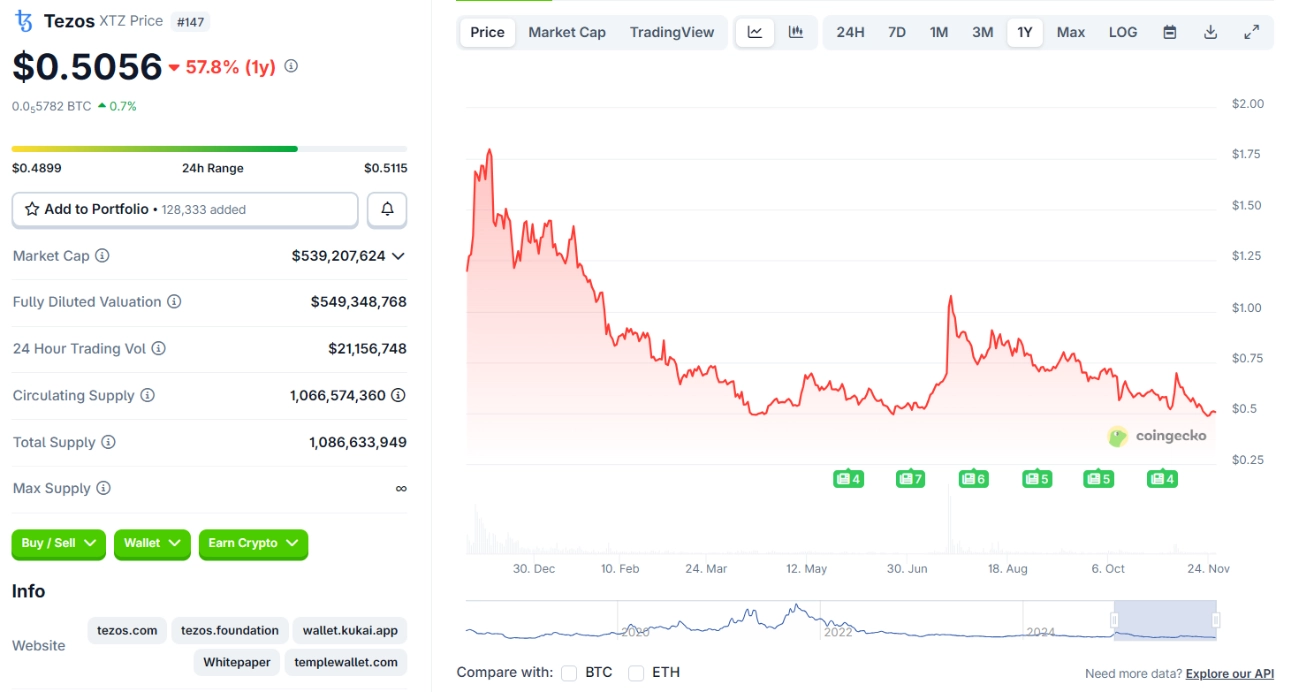Open the Earn Crypto dropdown
Screen dimensions: 1314x692
click(x=253, y=543)
